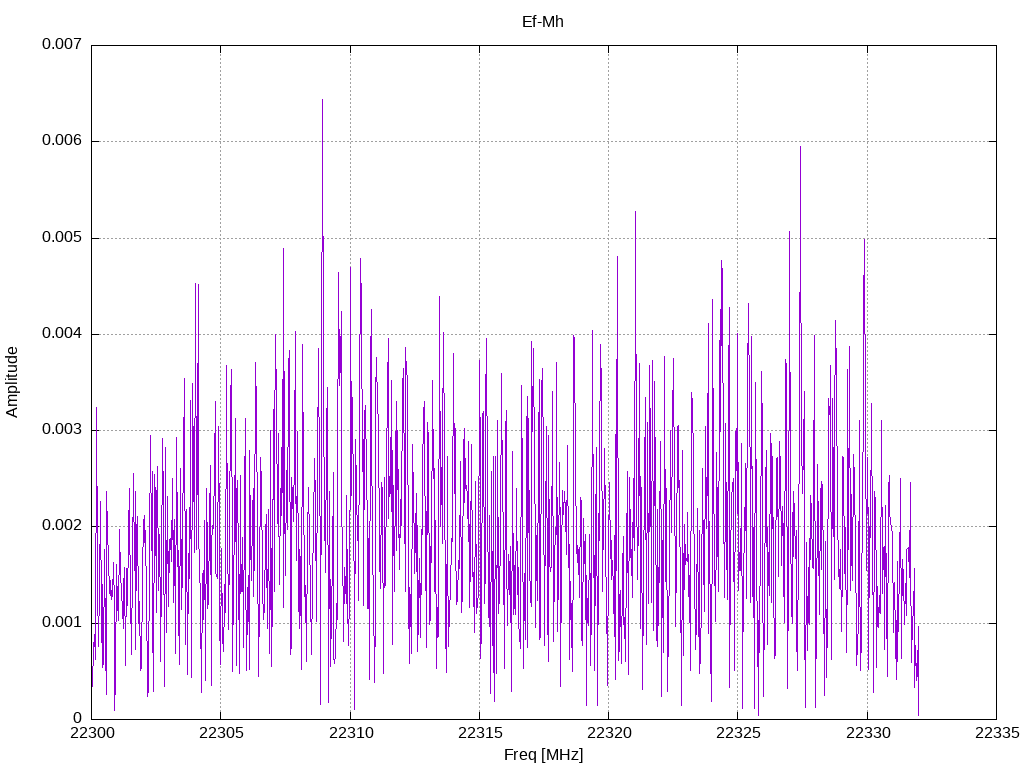
Task: Click the 'Freq [MHz]' x-axis label
Action: [x=543, y=754]
